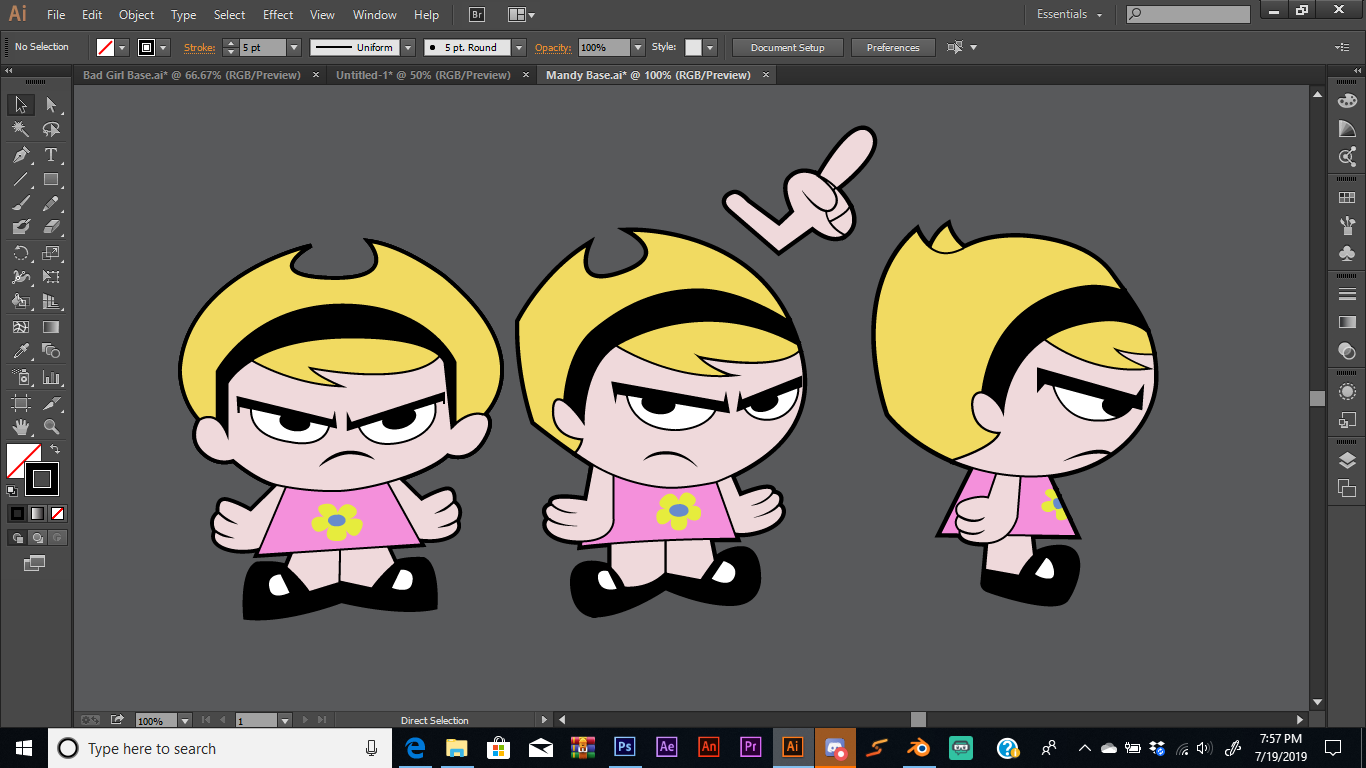This screenshot has width=1366, height=768.
Task: Open the Artboards panel icon
Action: [1347, 488]
